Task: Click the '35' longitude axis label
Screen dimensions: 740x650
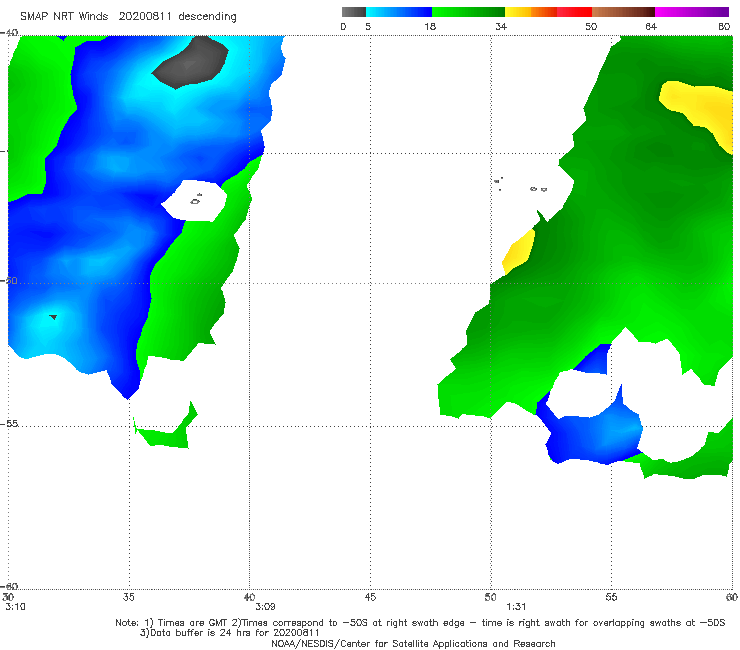Action: (128, 597)
